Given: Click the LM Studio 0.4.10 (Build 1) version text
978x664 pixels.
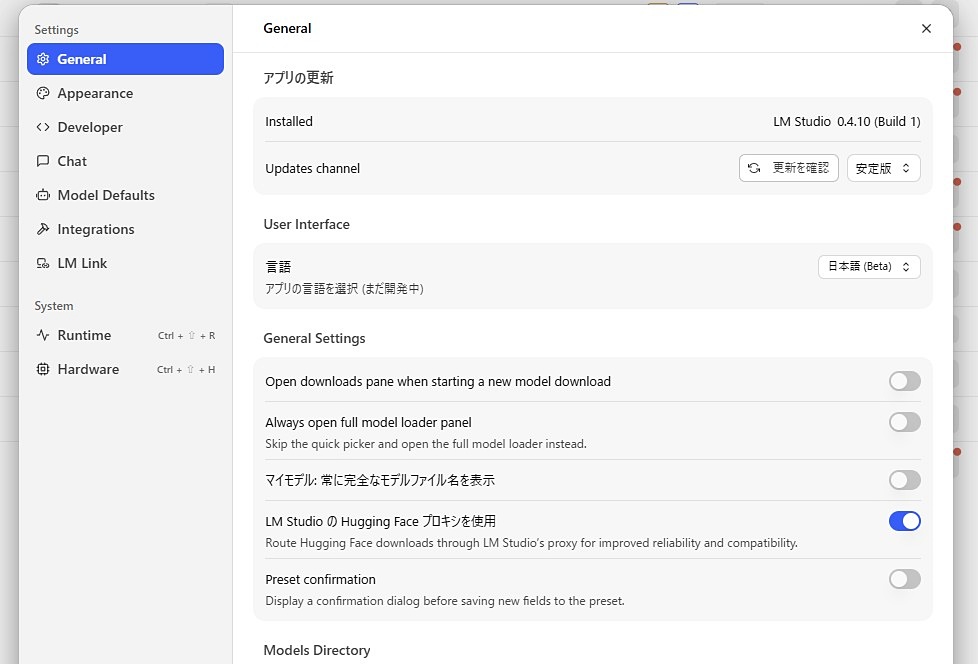Looking at the screenshot, I should click(846, 122).
